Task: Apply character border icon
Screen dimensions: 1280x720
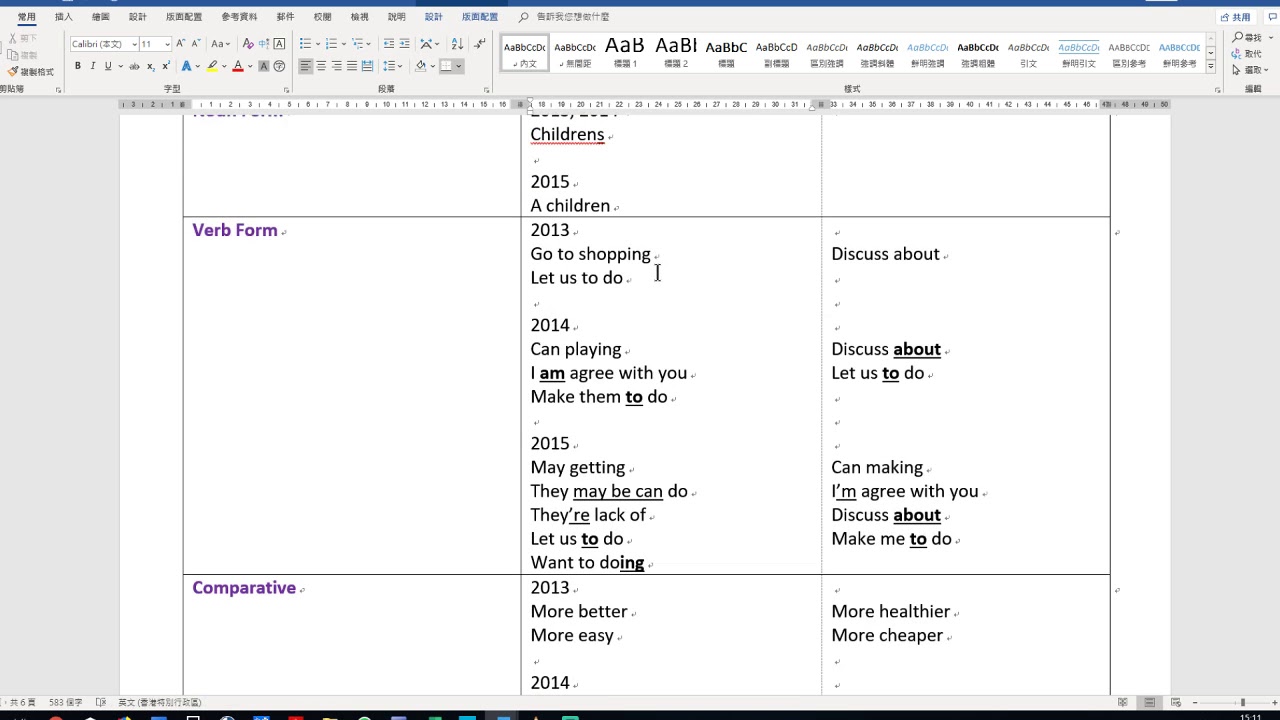Action: (279, 44)
